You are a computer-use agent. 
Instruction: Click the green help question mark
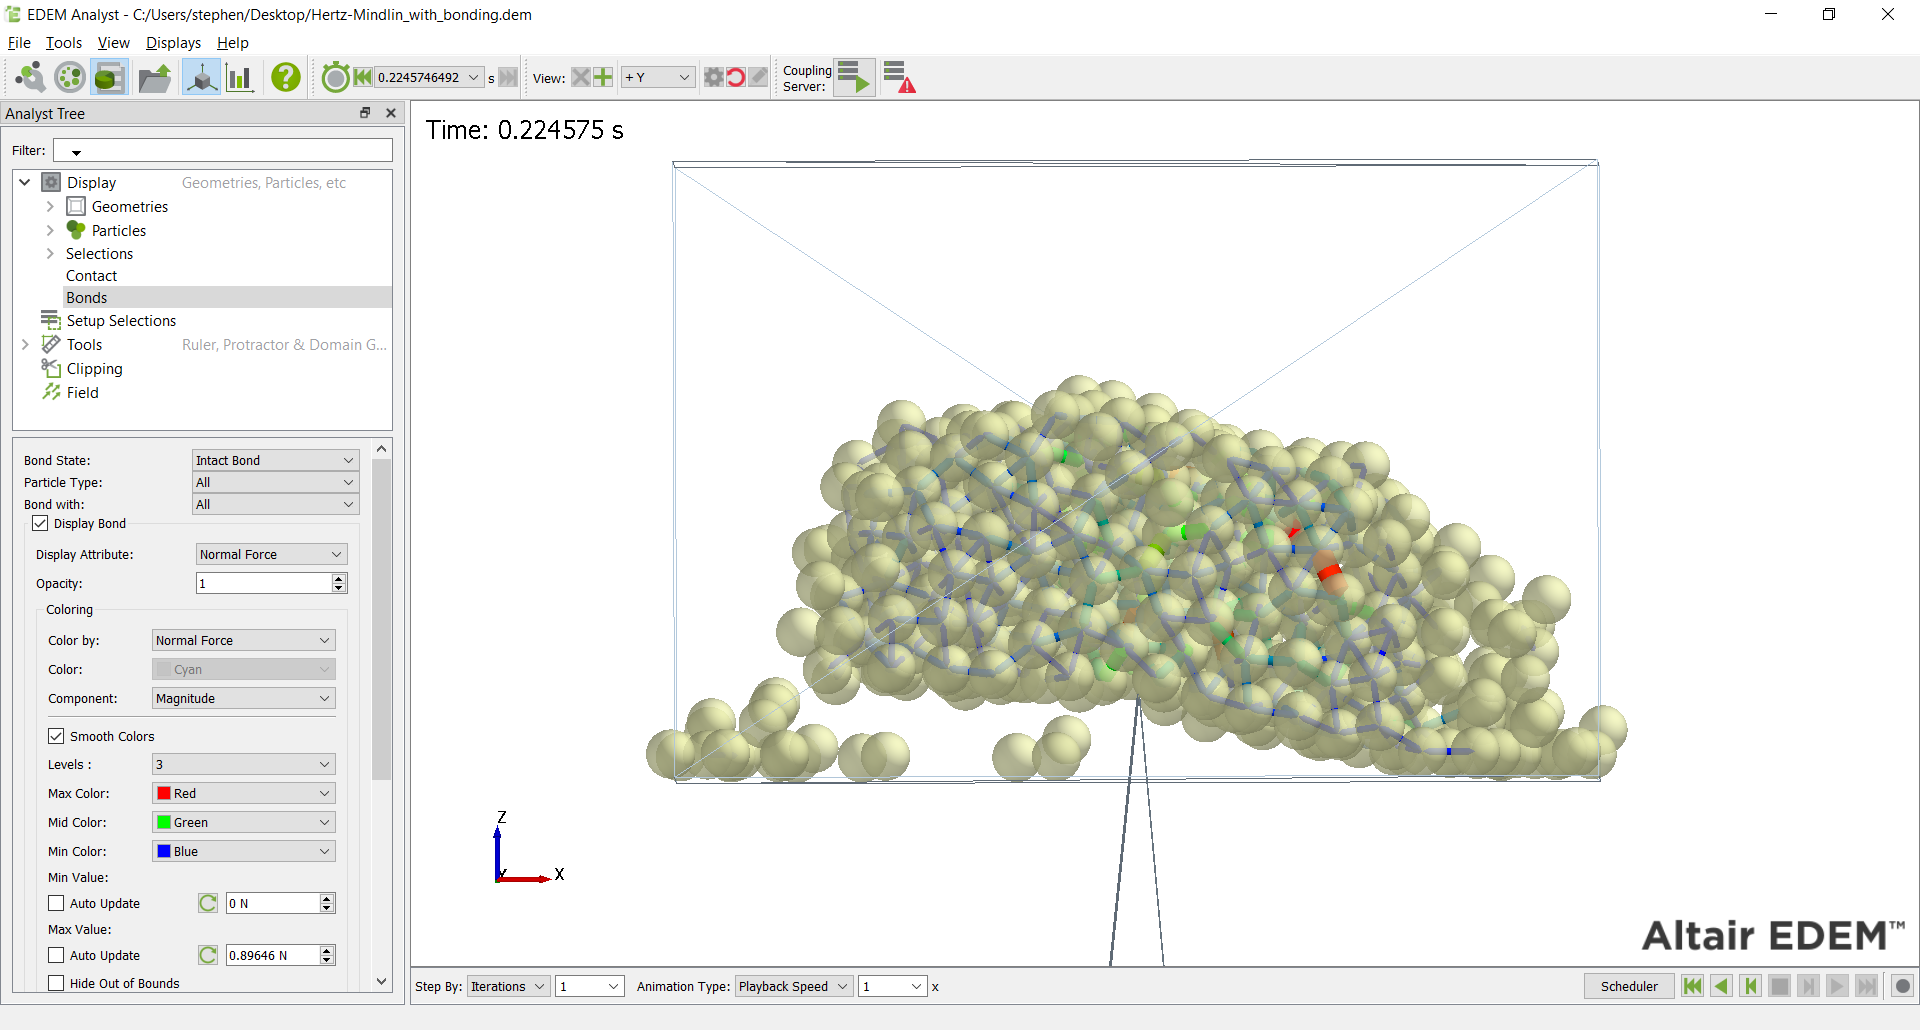click(x=286, y=77)
